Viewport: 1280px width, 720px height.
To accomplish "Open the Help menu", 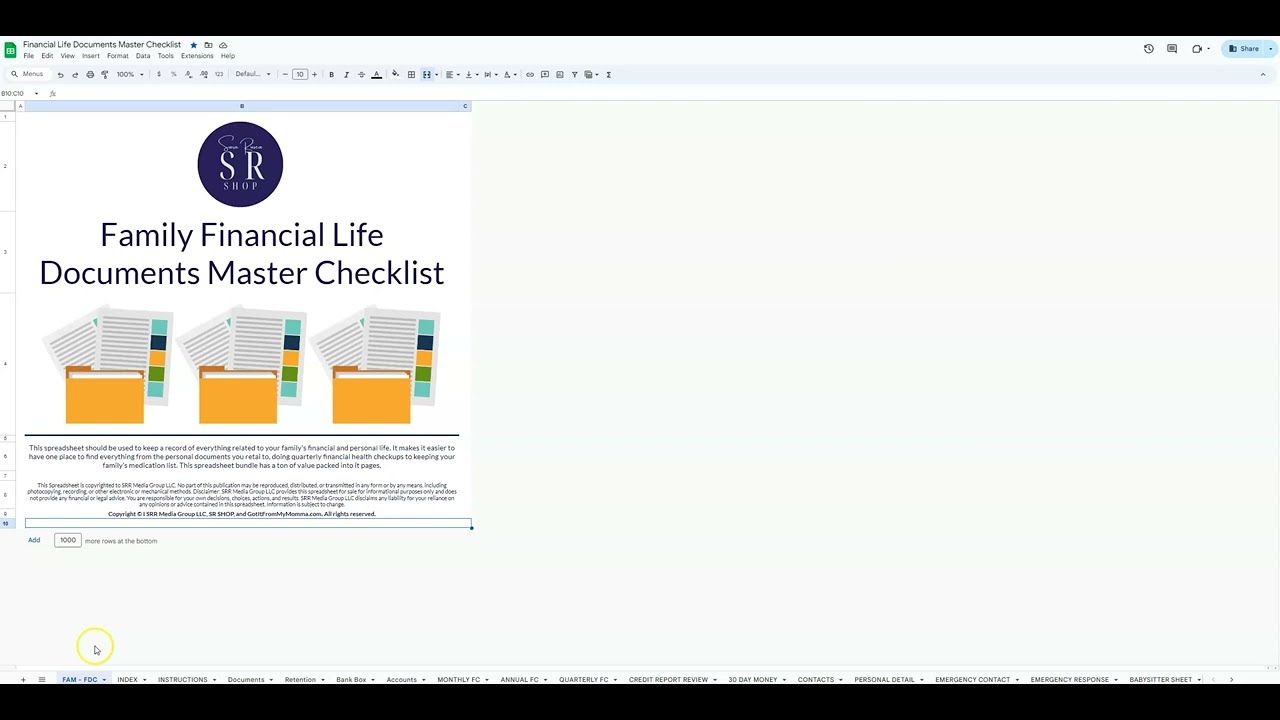I will [228, 56].
